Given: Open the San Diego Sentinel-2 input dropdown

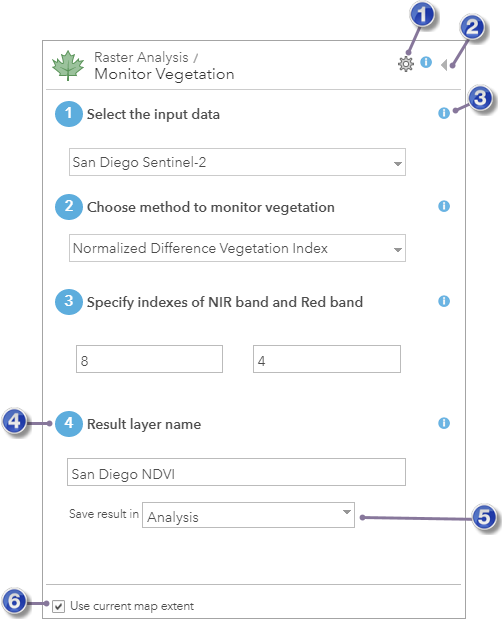Looking at the screenshot, I should pyautogui.click(x=237, y=162).
